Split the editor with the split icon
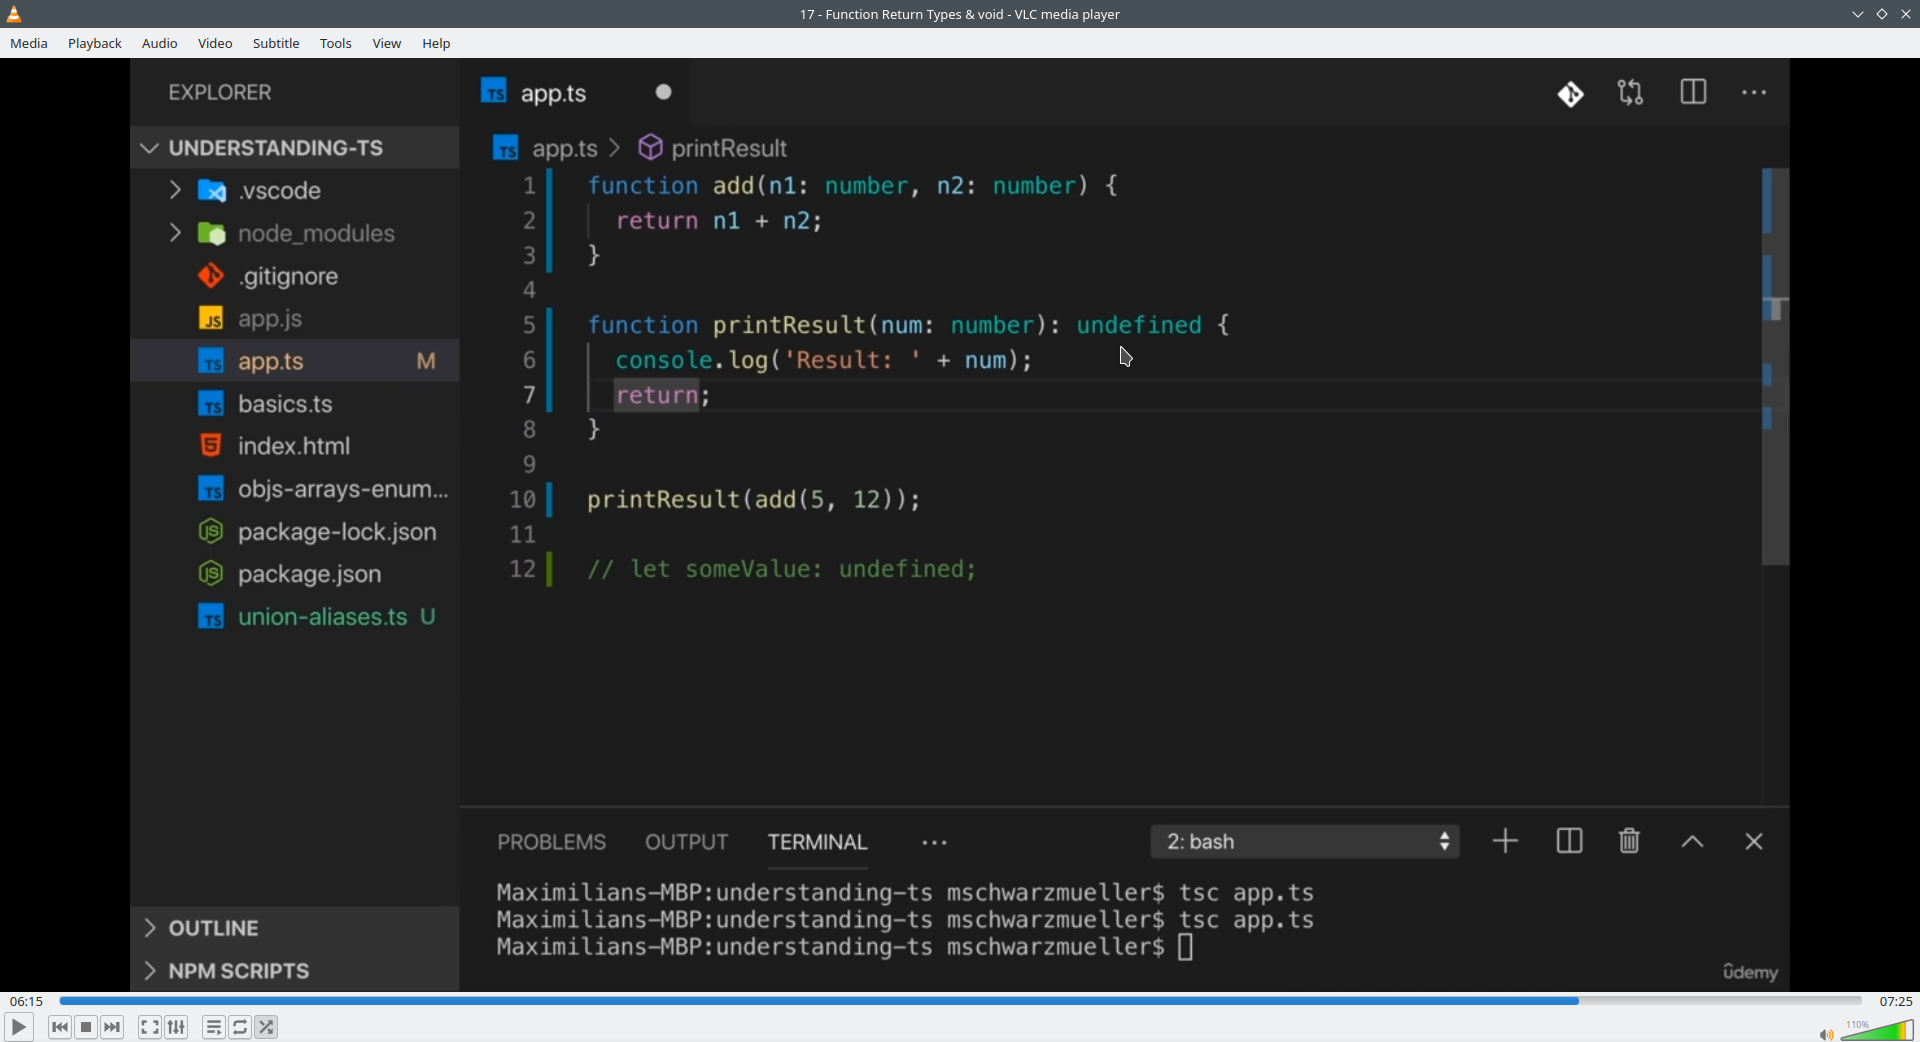This screenshot has height=1042, width=1920. pos(1693,93)
